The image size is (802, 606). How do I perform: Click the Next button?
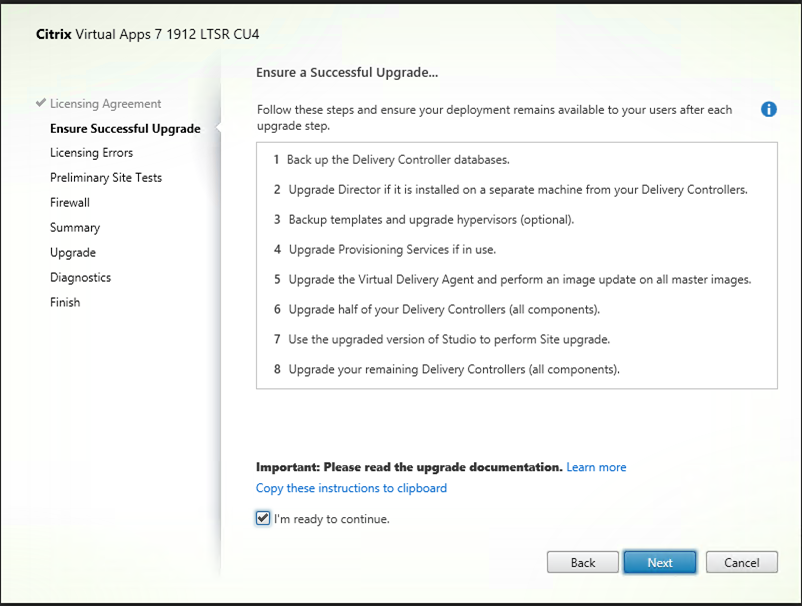coord(659,562)
